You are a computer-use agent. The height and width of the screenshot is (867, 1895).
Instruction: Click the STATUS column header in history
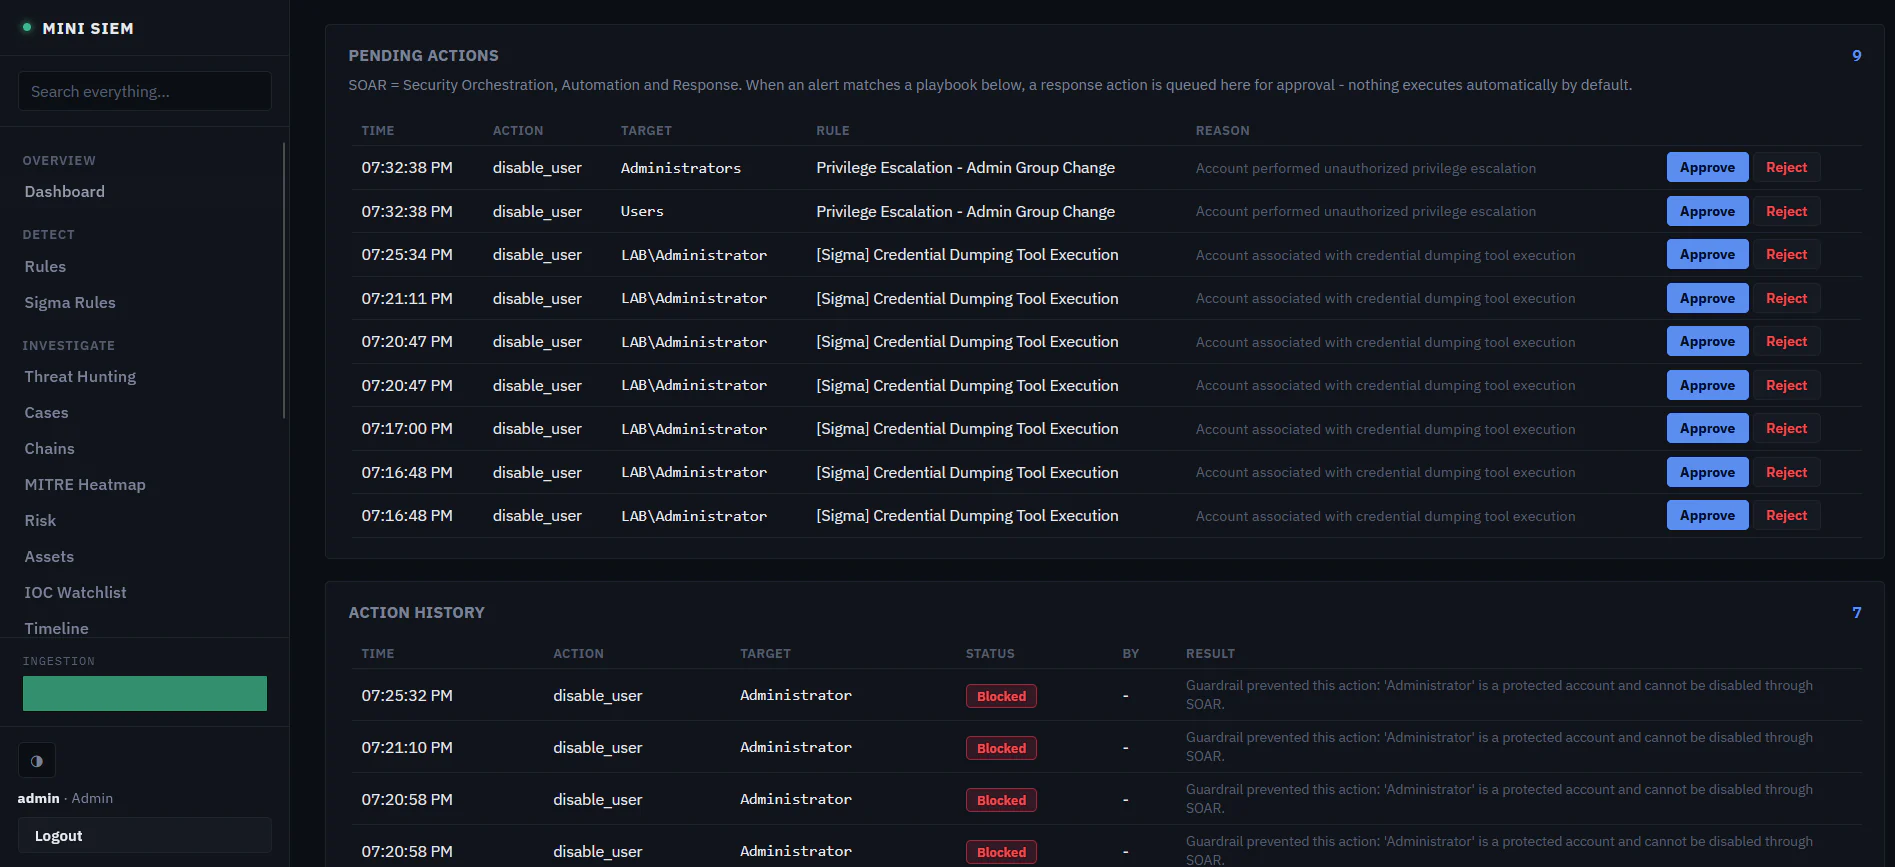tap(990, 654)
